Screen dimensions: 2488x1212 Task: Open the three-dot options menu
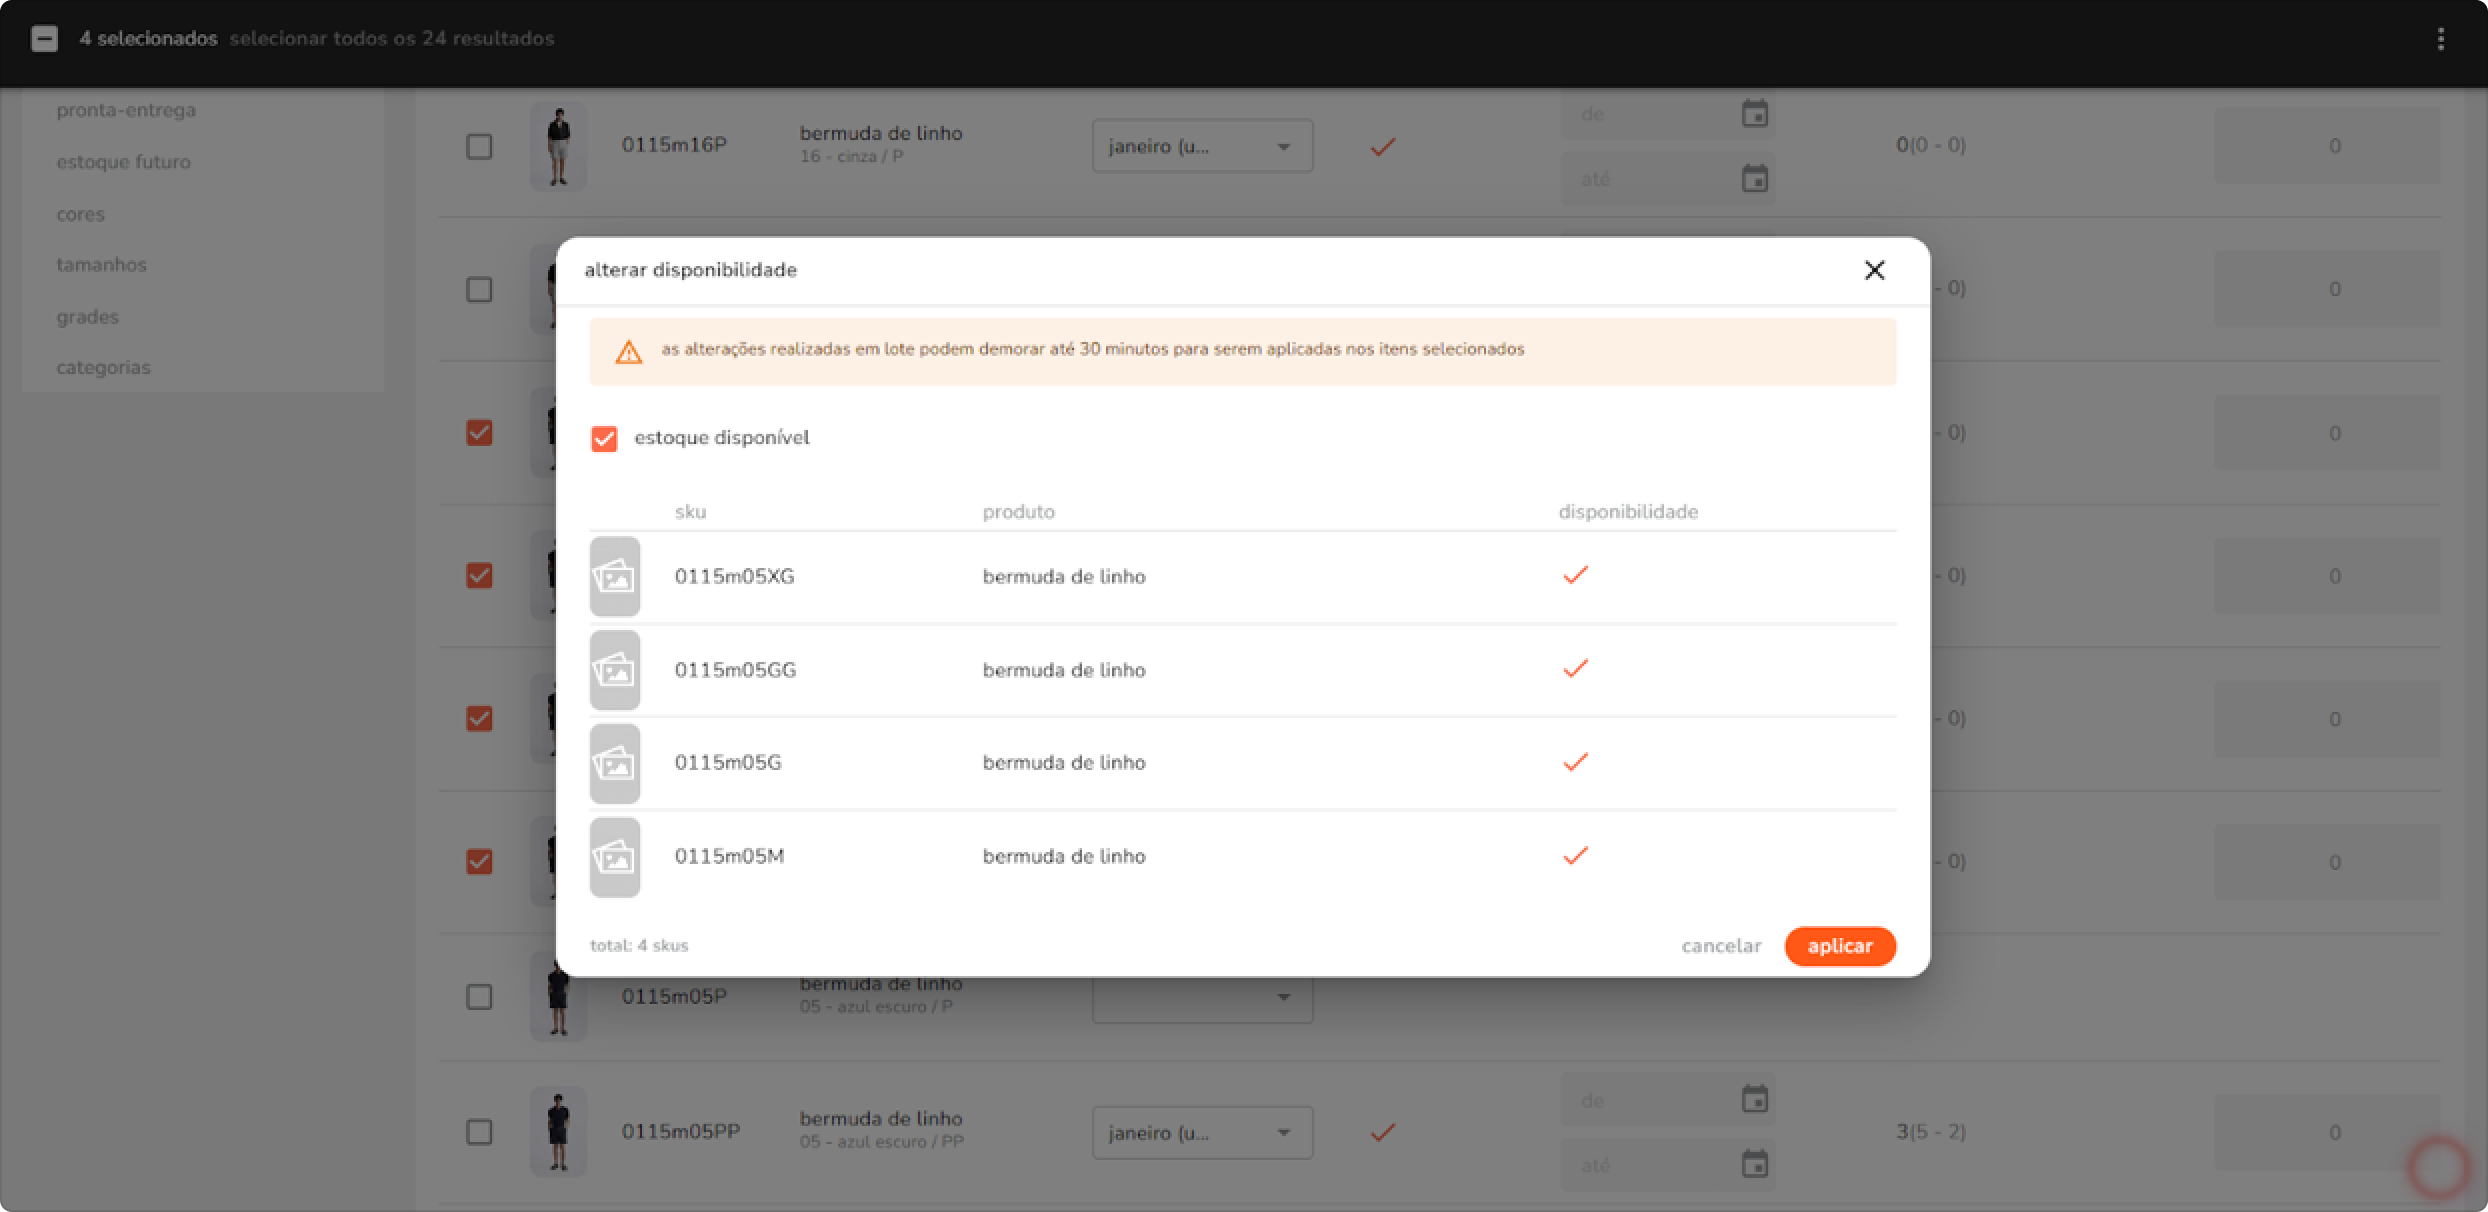tap(2440, 39)
